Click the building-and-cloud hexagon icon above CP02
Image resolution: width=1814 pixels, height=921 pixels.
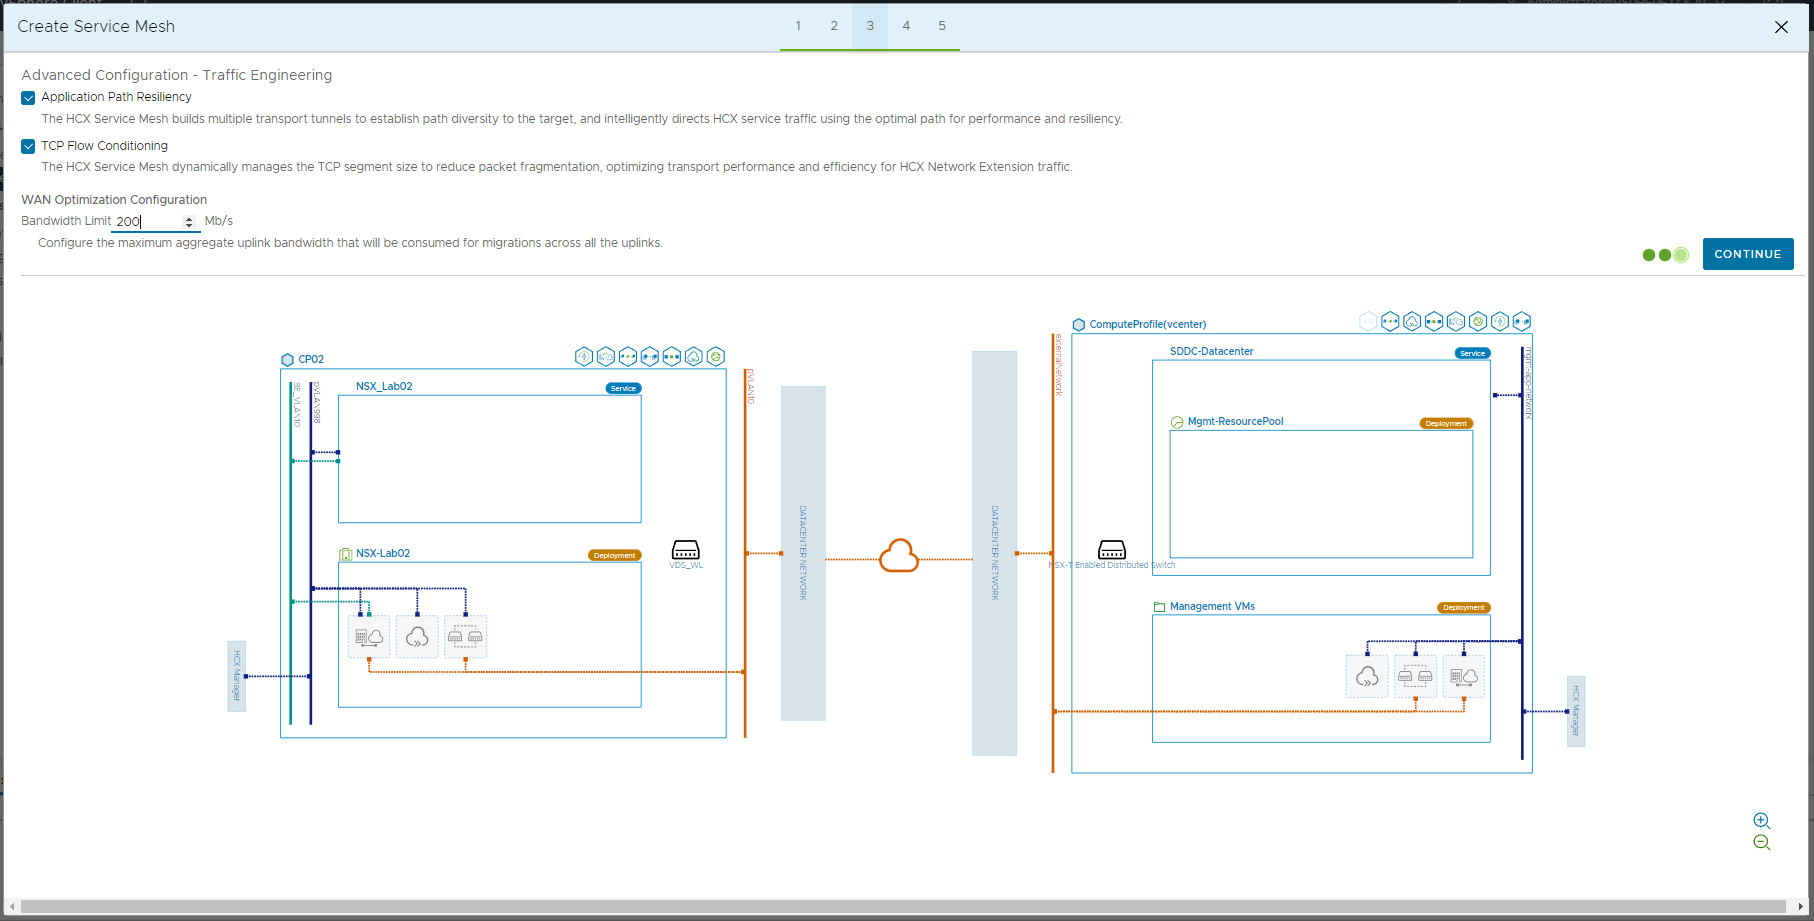[x=606, y=356]
